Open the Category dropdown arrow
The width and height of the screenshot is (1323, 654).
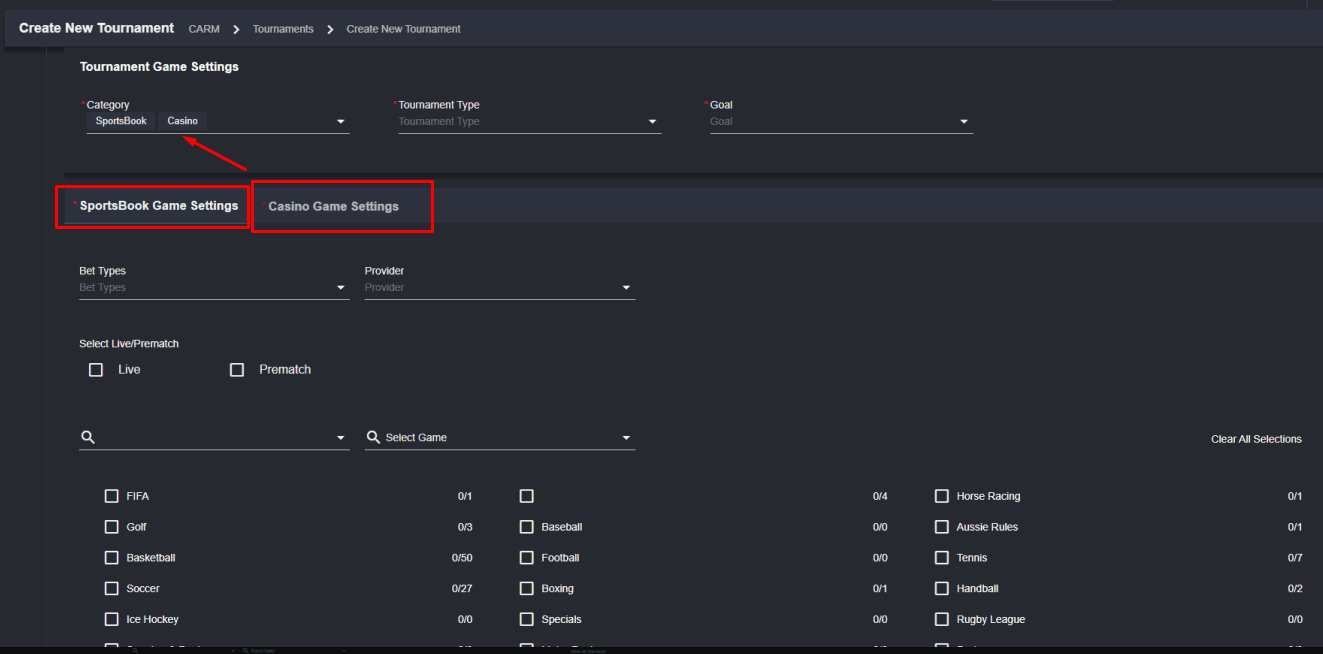click(341, 122)
